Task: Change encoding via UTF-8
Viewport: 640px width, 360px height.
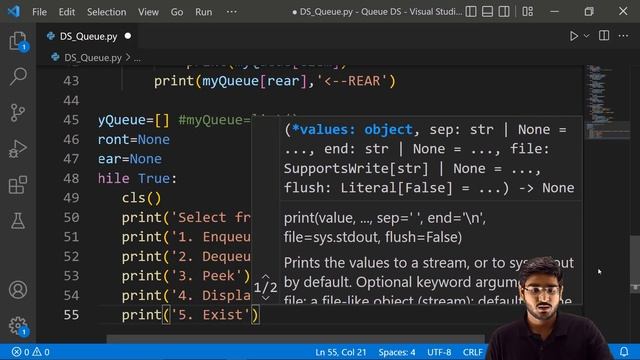Action: [439, 352]
